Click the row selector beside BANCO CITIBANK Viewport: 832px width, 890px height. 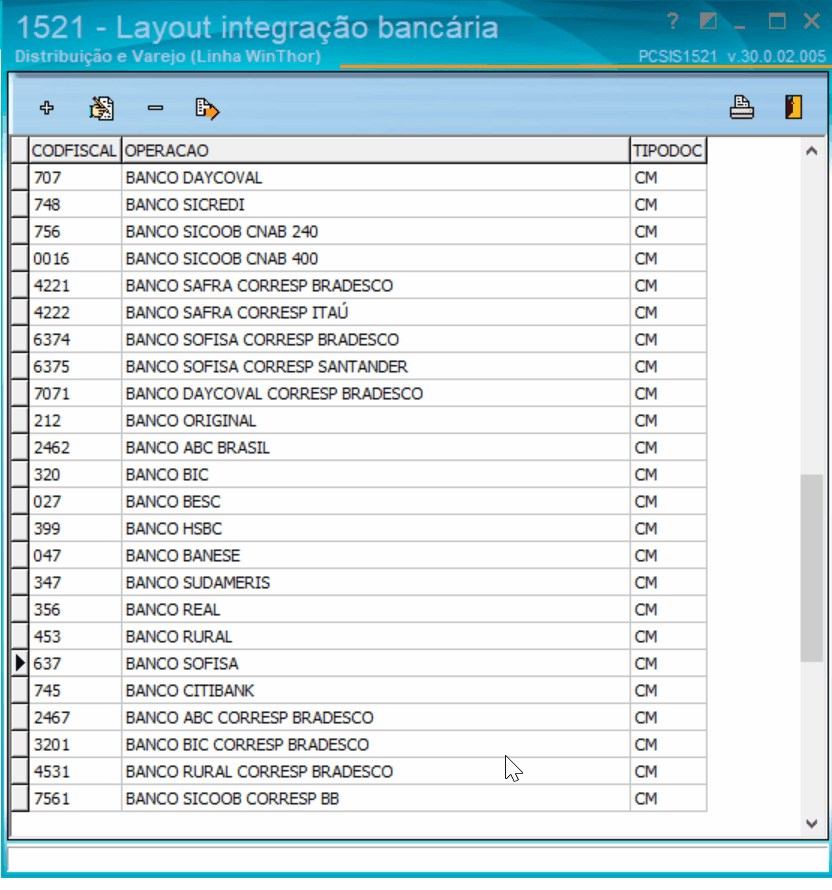pos(20,690)
